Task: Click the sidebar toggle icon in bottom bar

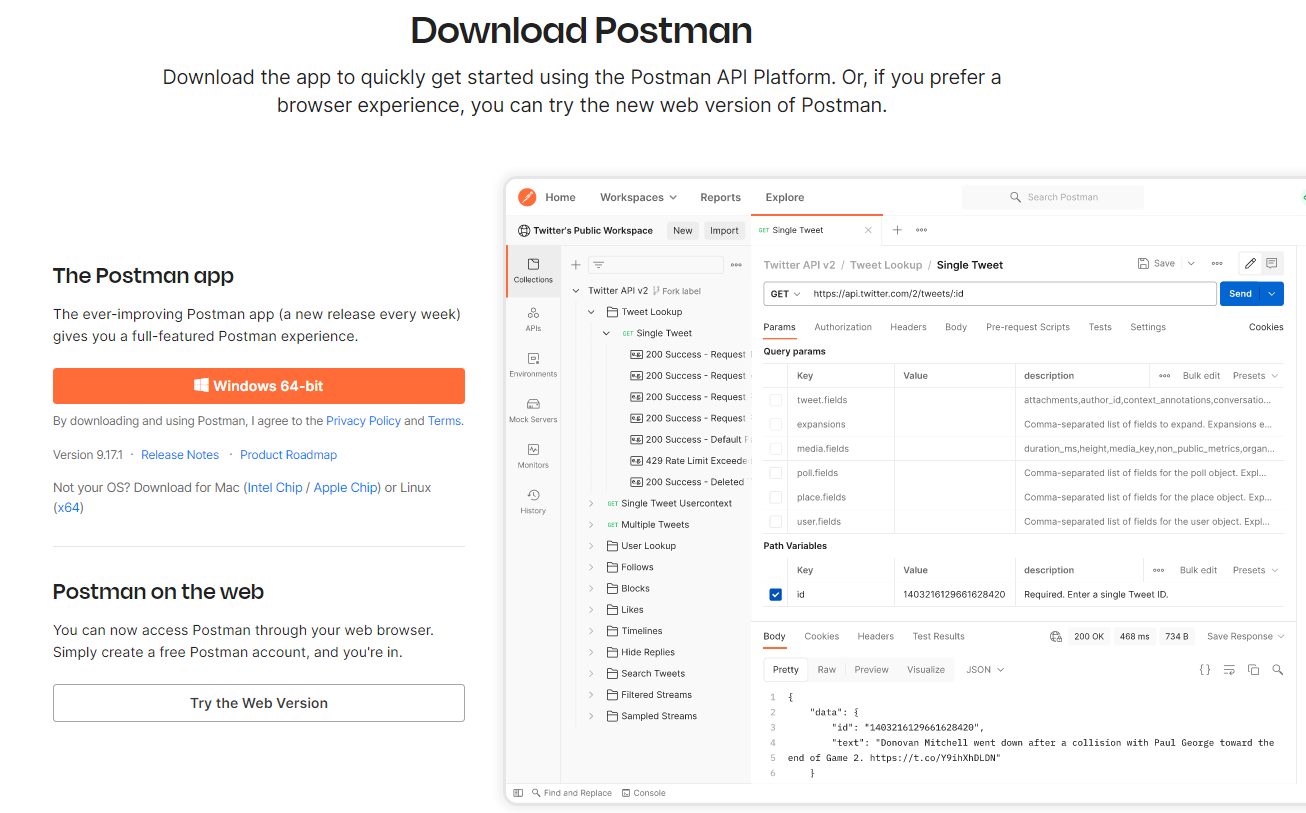Action: pyautogui.click(x=518, y=793)
